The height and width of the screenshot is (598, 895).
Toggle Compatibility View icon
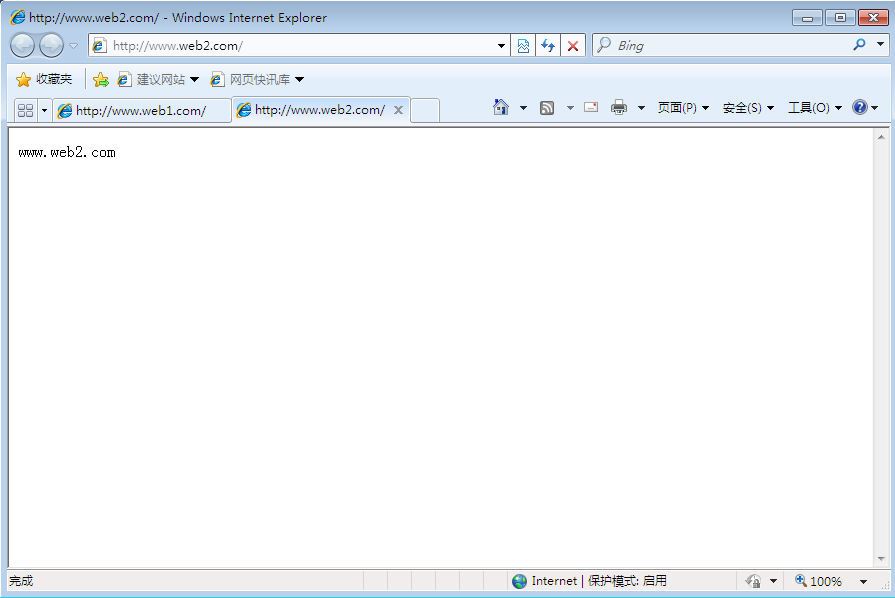tap(523, 46)
